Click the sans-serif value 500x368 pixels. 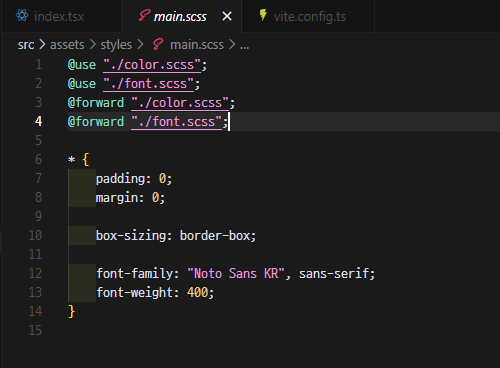point(334,274)
